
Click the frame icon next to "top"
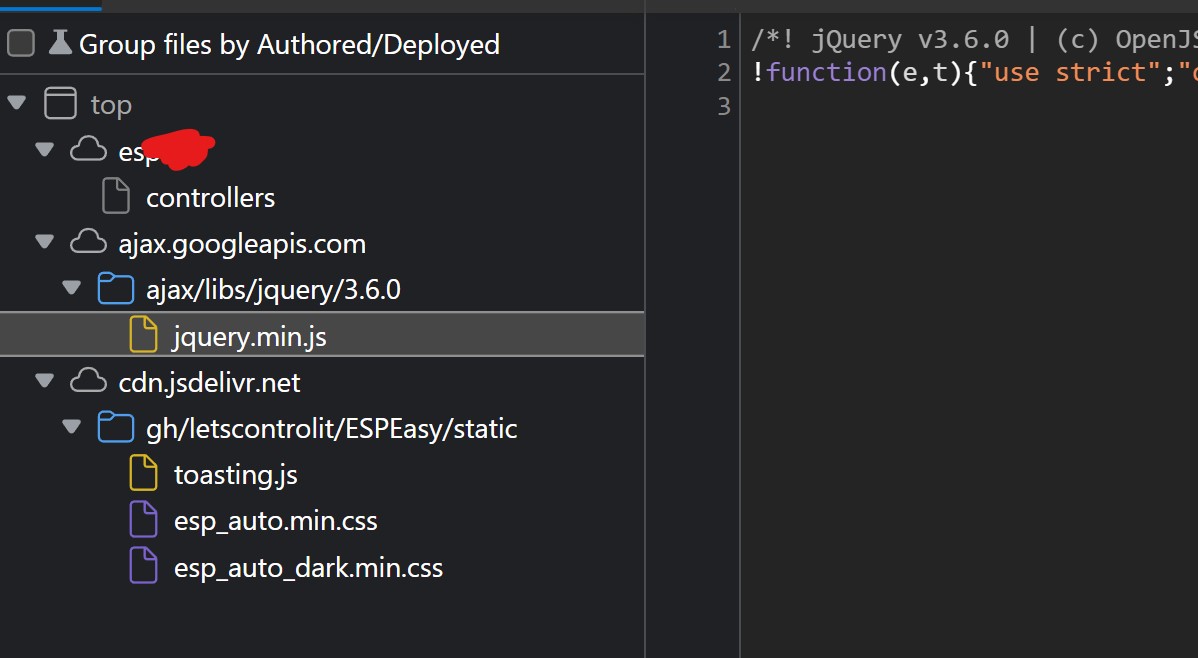click(x=60, y=103)
